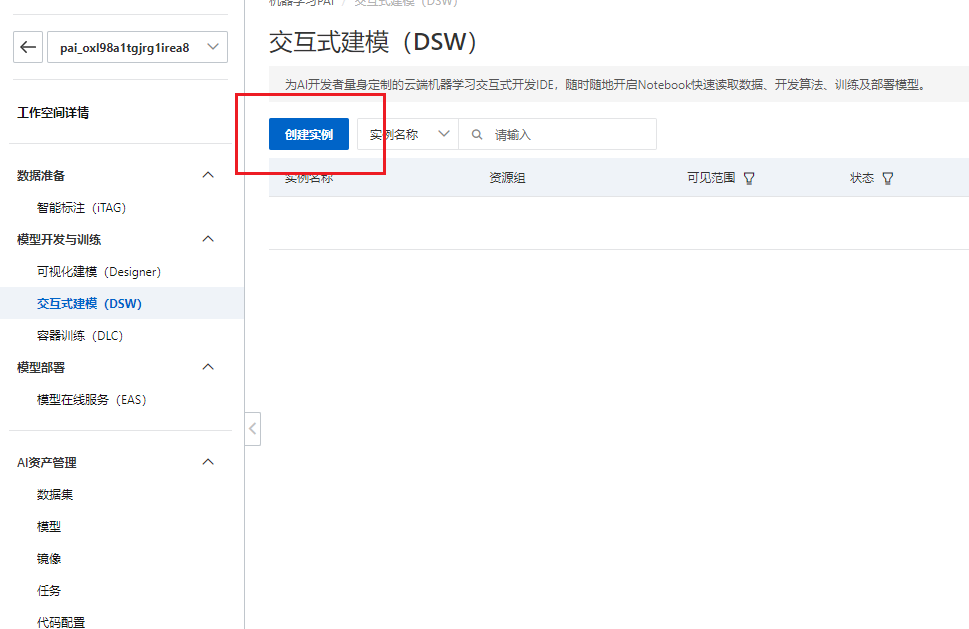Collapse the AI资产管理 section
969x629 pixels.
[x=208, y=462]
